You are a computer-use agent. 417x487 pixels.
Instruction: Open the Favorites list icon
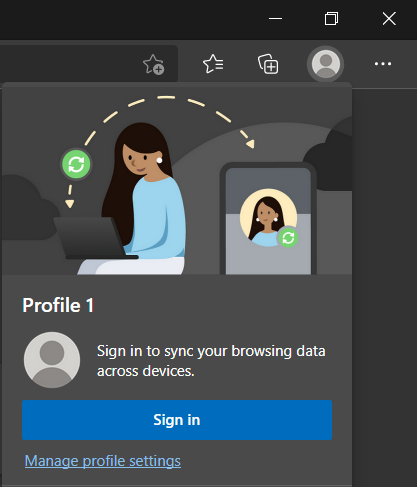pos(213,64)
